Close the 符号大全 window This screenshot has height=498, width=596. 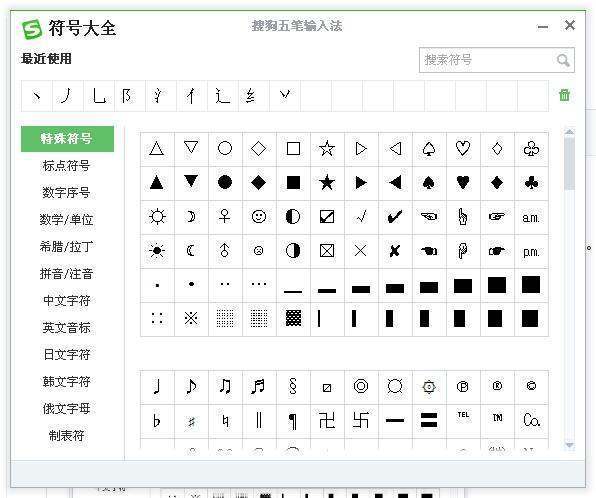[569, 25]
